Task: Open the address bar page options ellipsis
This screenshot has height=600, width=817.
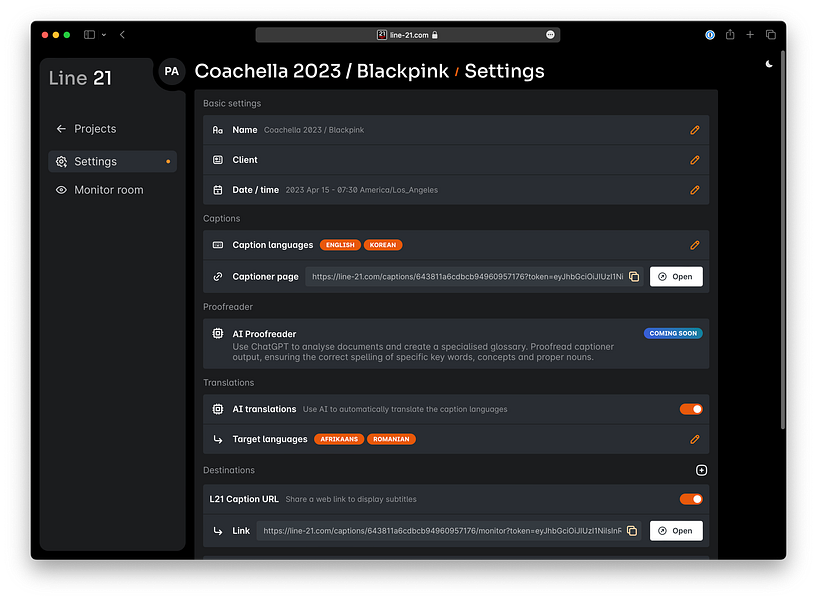Action: (550, 35)
